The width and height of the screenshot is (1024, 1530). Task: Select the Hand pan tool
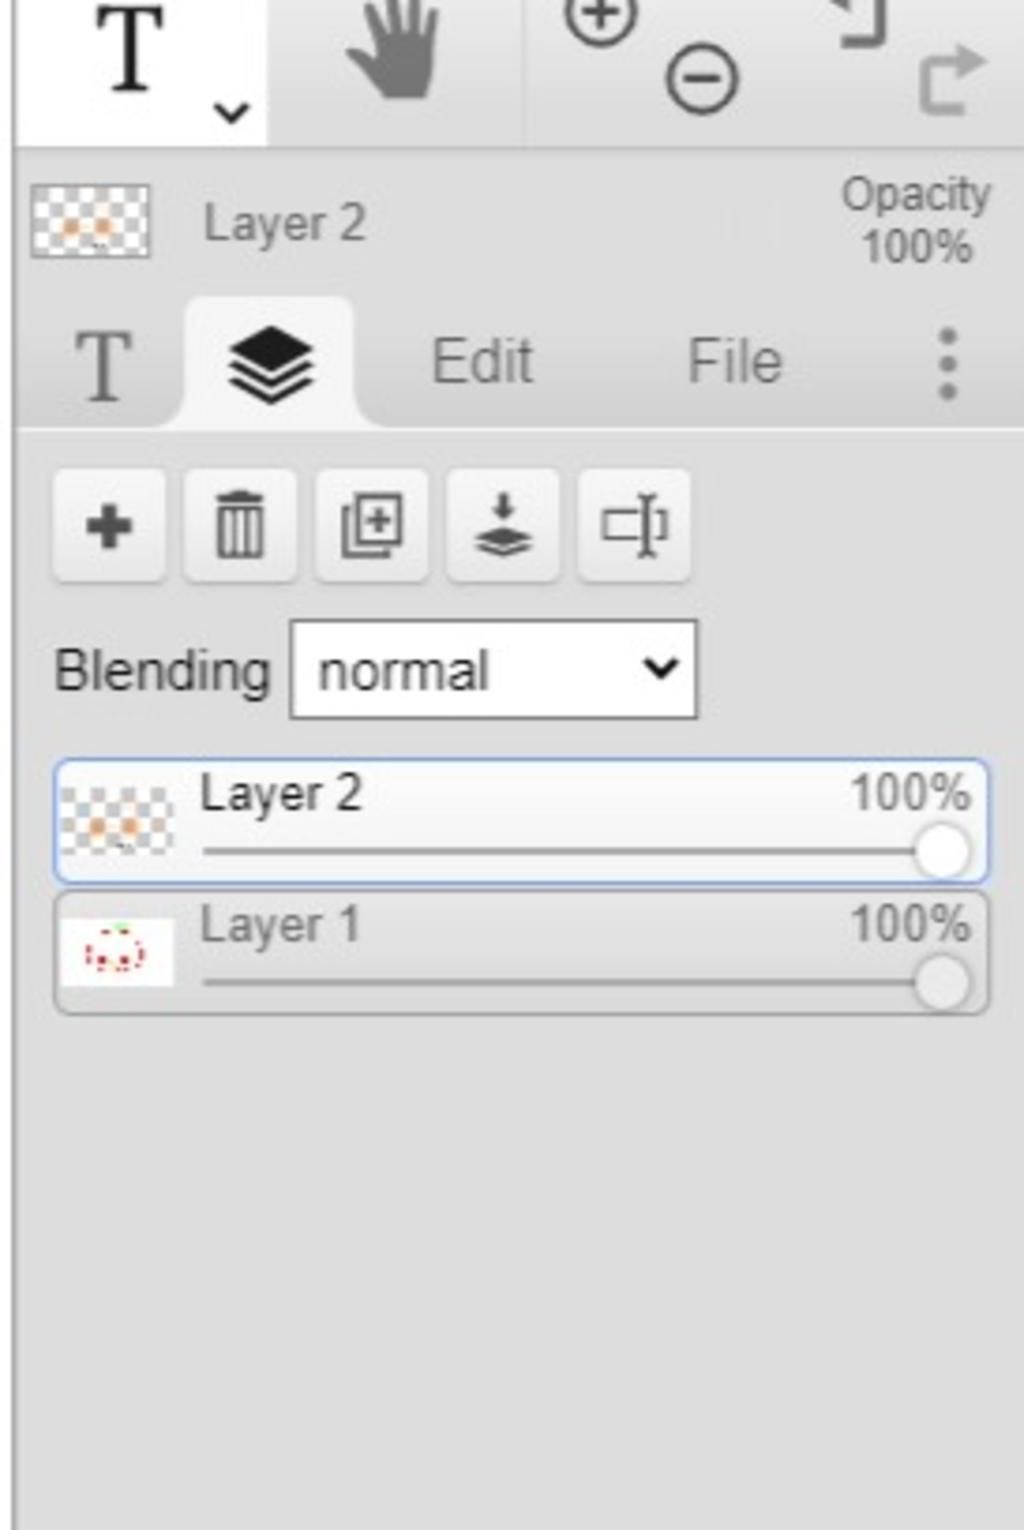click(x=395, y=50)
